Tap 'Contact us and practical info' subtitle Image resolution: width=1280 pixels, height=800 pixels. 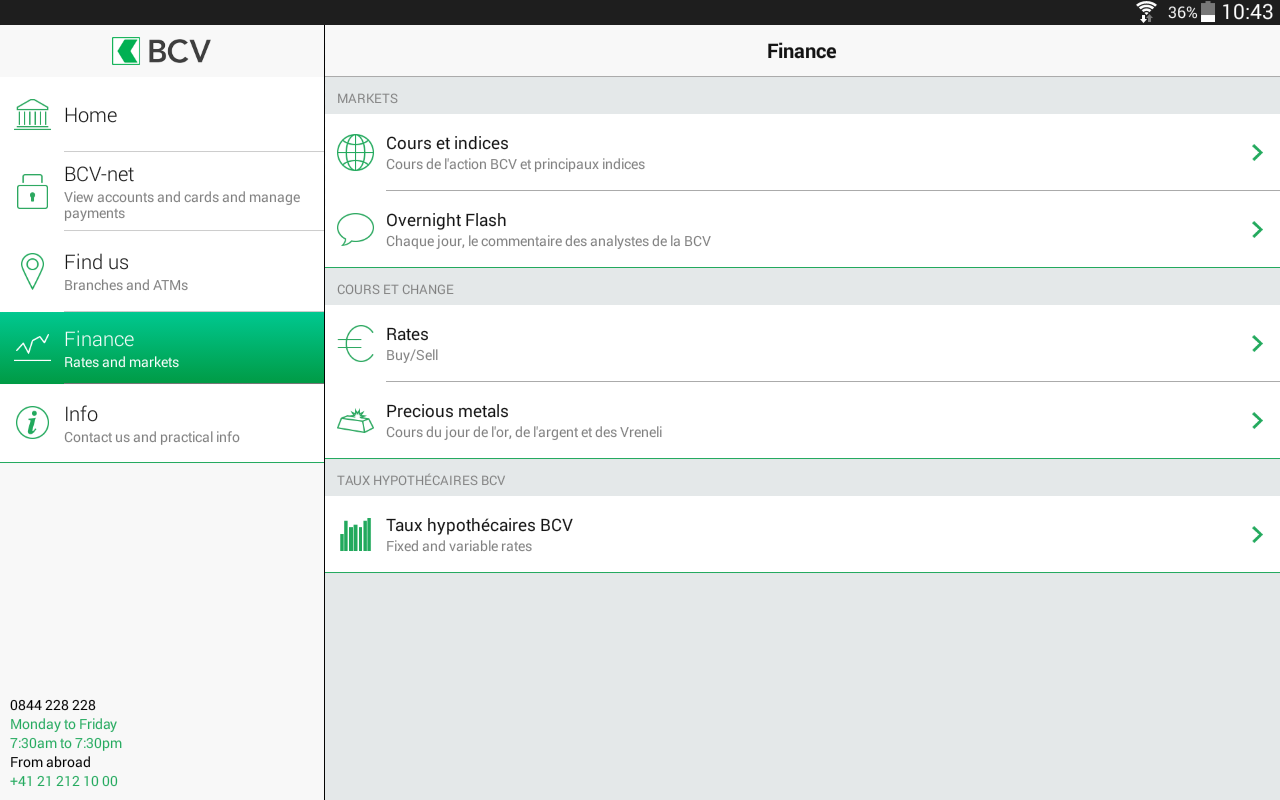(x=152, y=437)
